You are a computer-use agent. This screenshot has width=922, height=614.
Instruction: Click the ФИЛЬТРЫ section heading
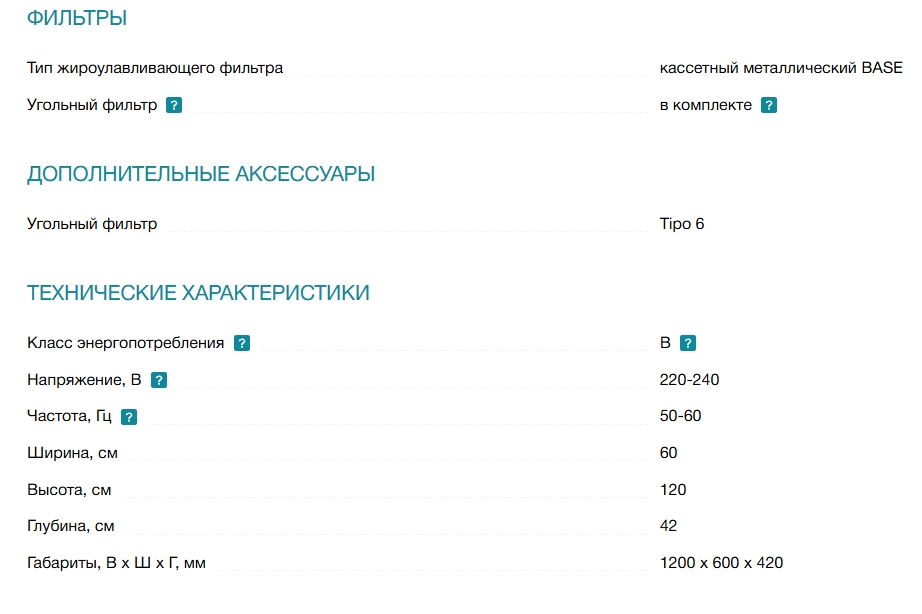tap(77, 18)
